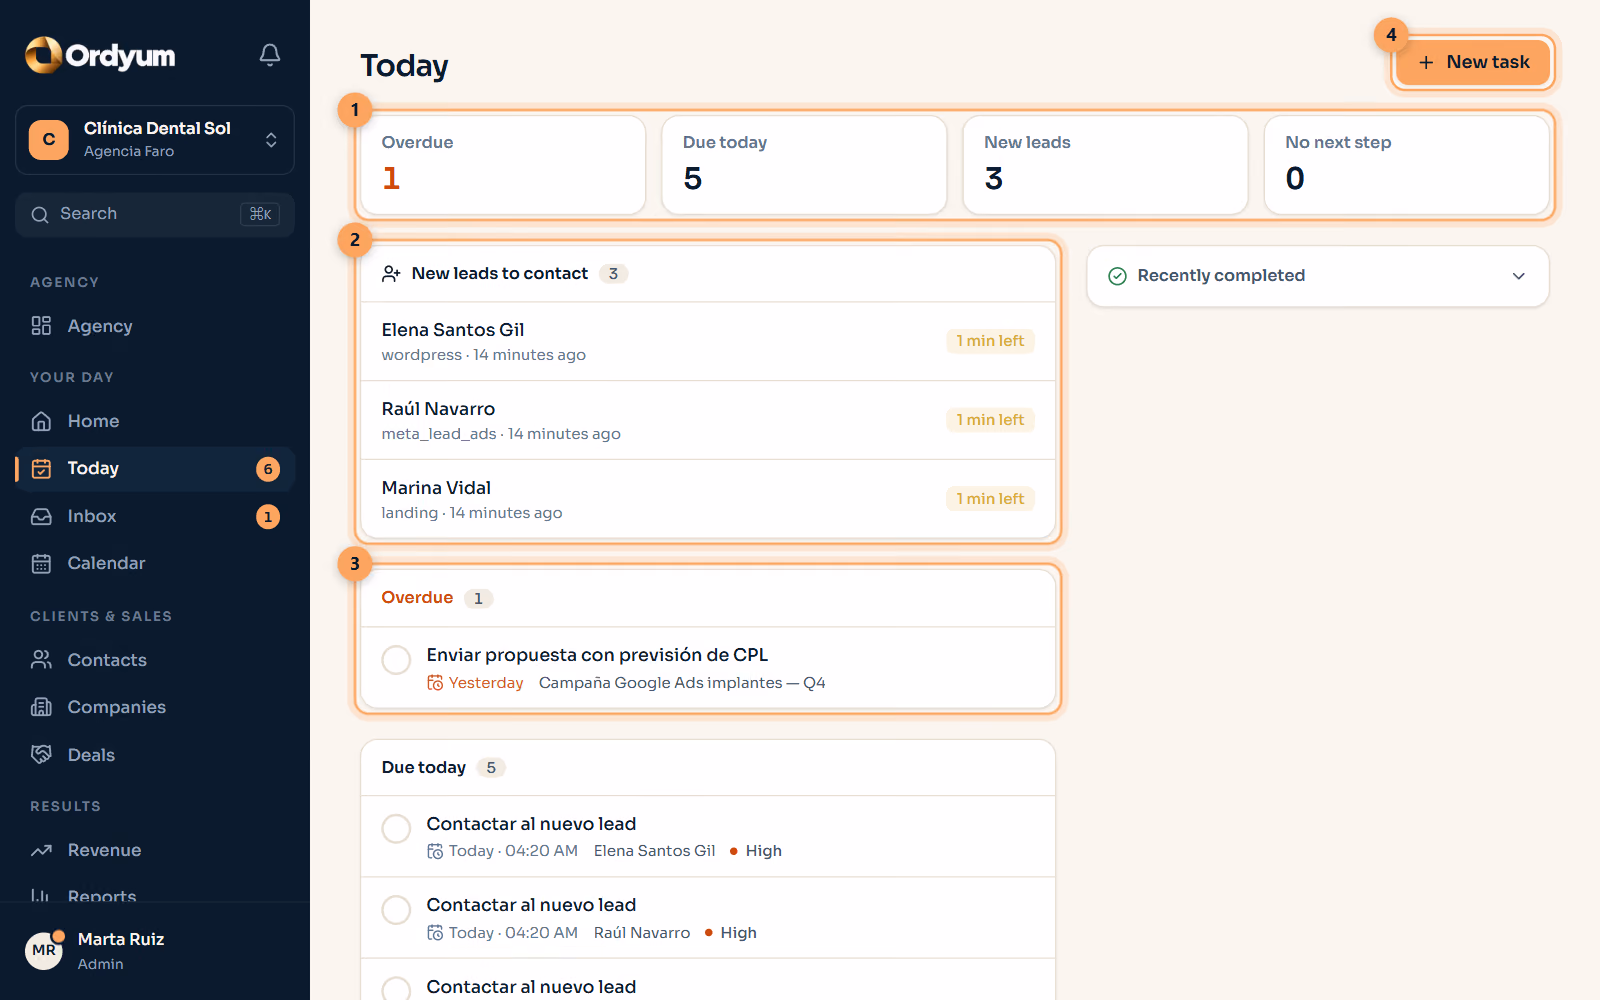
Task: Click the Due today section header
Action: (708, 768)
